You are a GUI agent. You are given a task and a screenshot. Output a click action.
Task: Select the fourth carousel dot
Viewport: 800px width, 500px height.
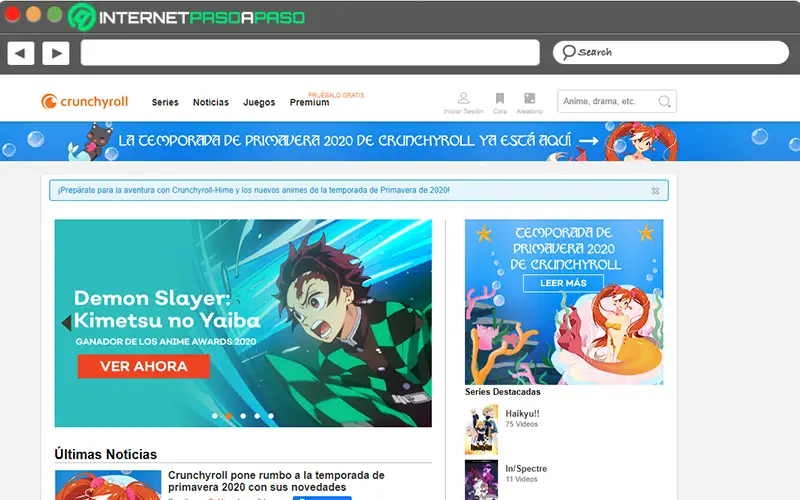257,416
